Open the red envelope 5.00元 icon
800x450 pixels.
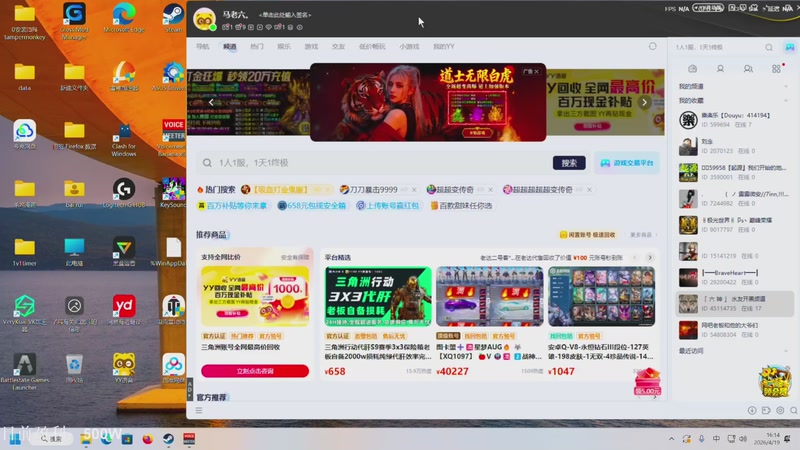tap(647, 382)
